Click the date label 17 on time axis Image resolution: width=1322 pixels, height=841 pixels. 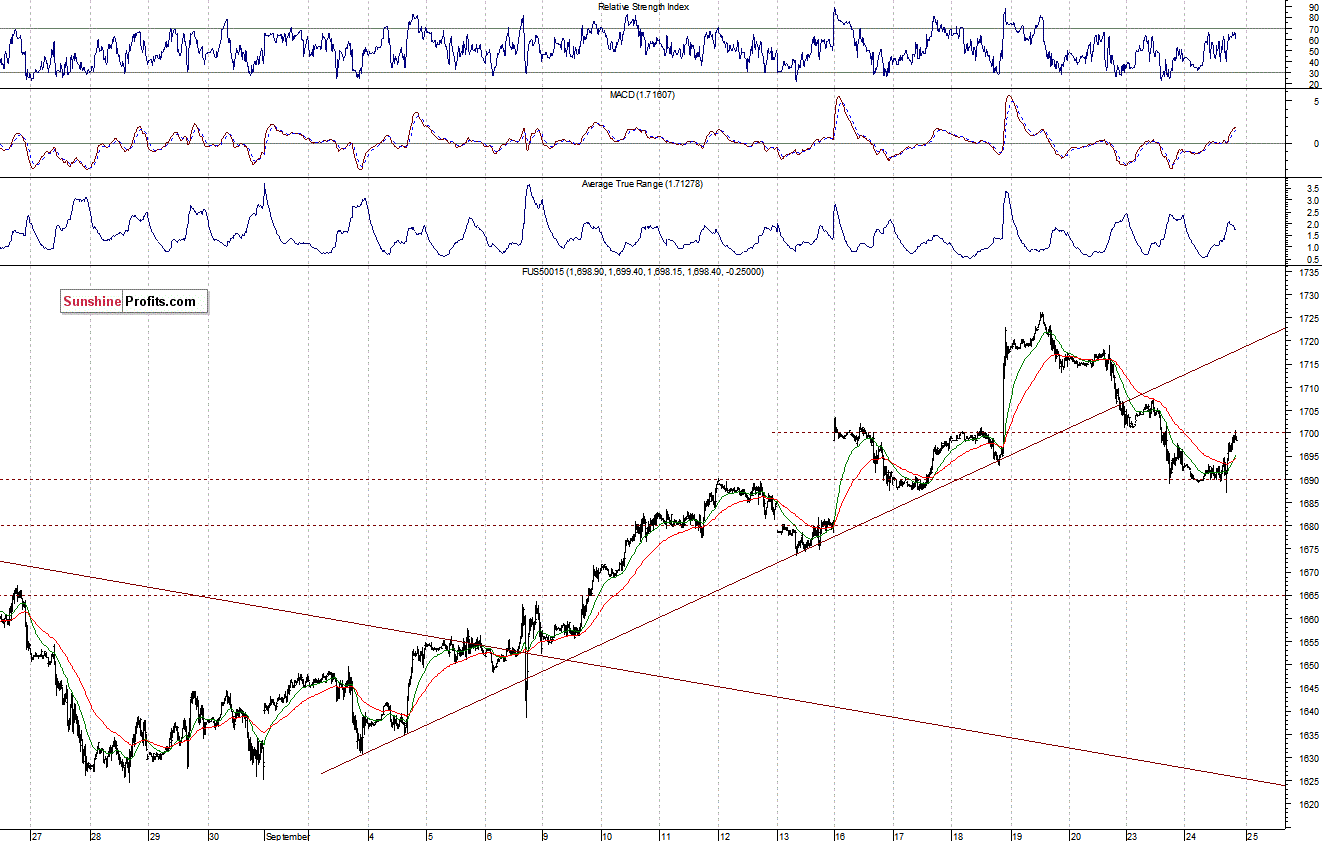tap(900, 835)
